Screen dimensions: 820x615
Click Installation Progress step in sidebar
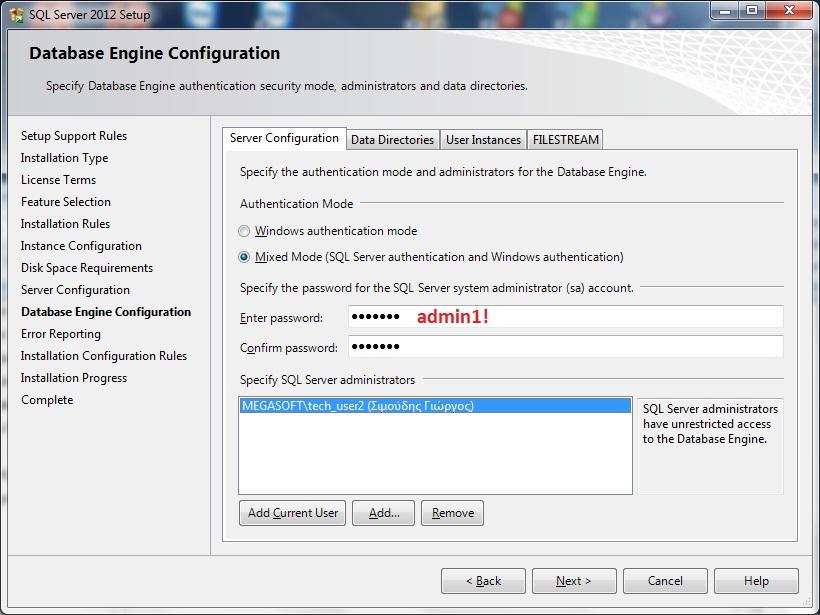click(74, 378)
